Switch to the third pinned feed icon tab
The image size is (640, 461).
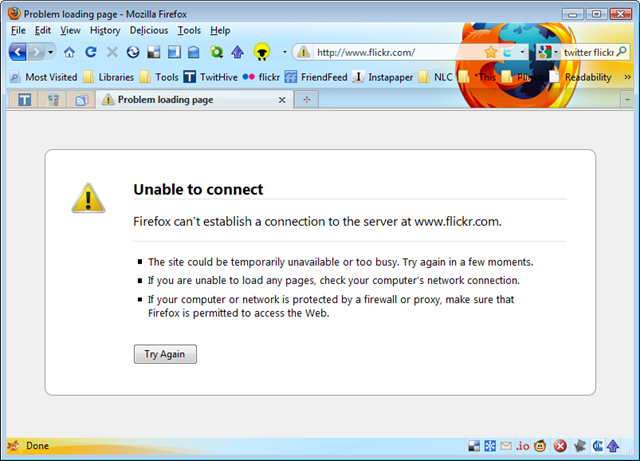82,100
